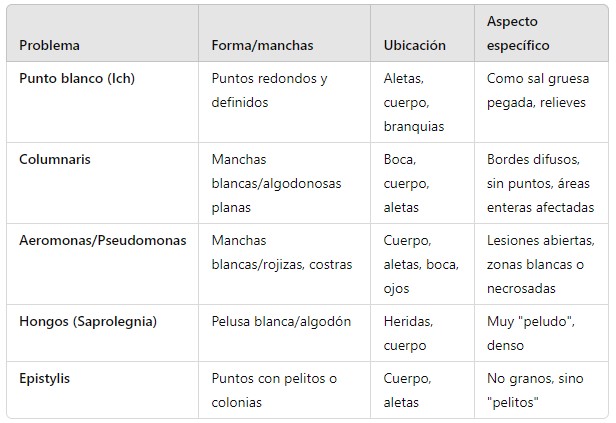Viewport: 616px width, 423px height.
Task: Click the 'No granos, sino "pelitos"' cell
Action: 535,390
